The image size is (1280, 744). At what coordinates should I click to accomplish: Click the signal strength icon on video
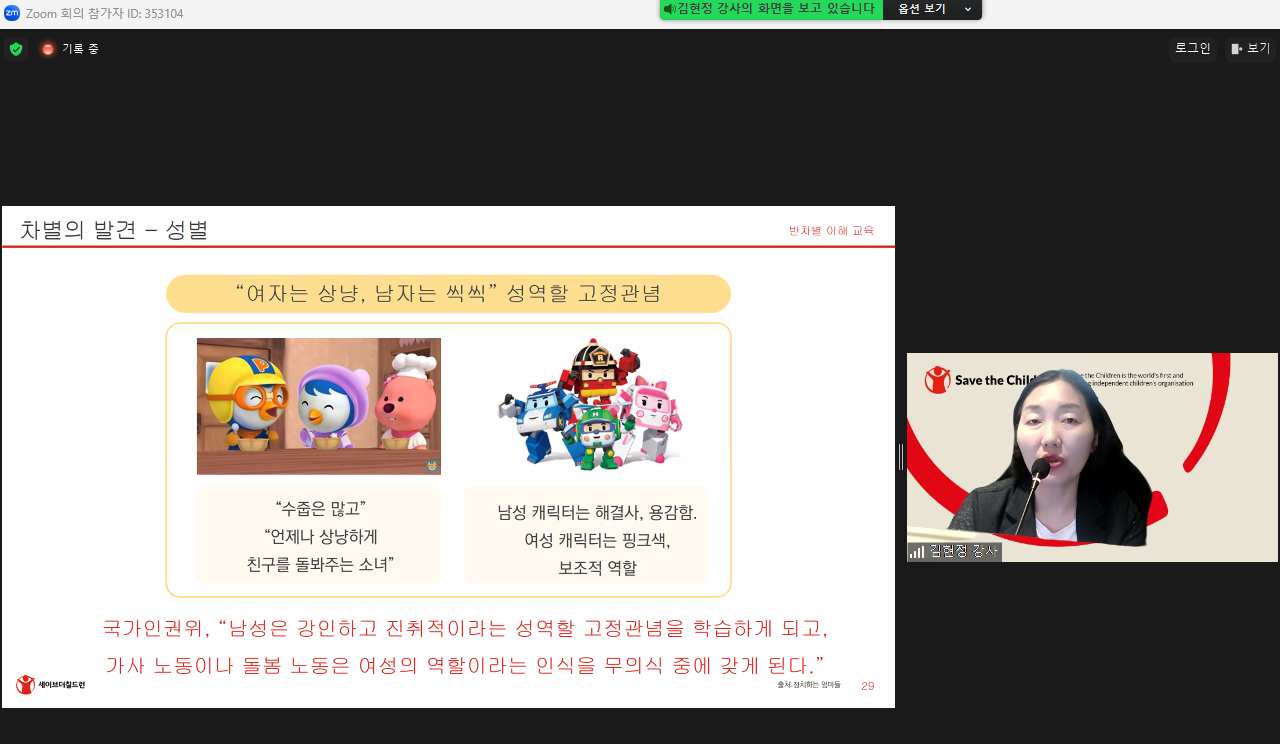[917, 552]
